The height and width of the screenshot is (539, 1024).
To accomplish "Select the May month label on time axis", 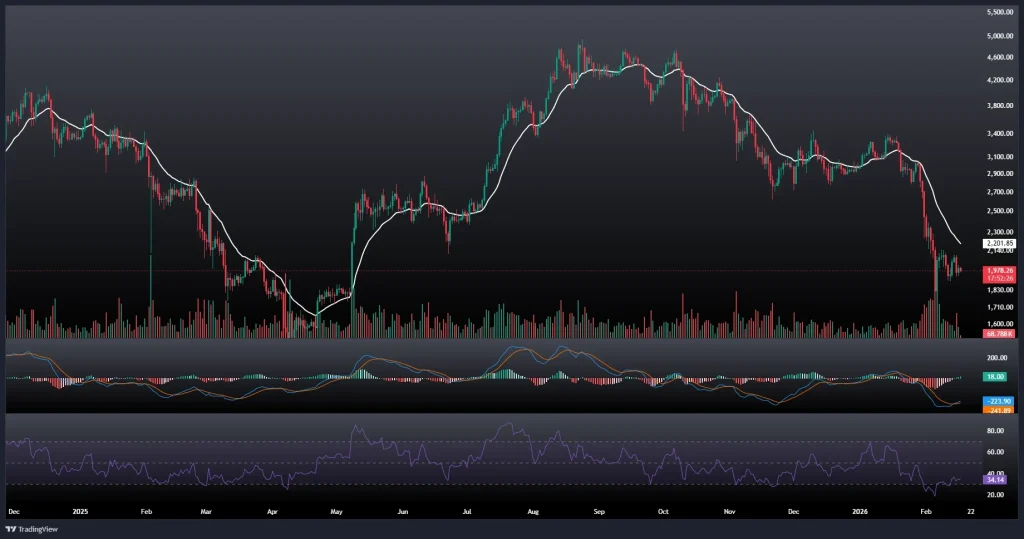I will (339, 510).
